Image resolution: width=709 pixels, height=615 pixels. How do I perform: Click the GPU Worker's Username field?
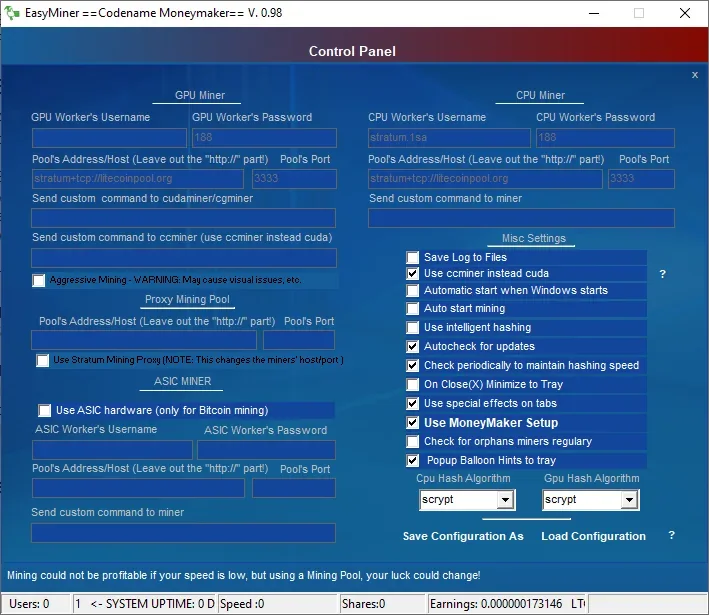click(x=109, y=138)
